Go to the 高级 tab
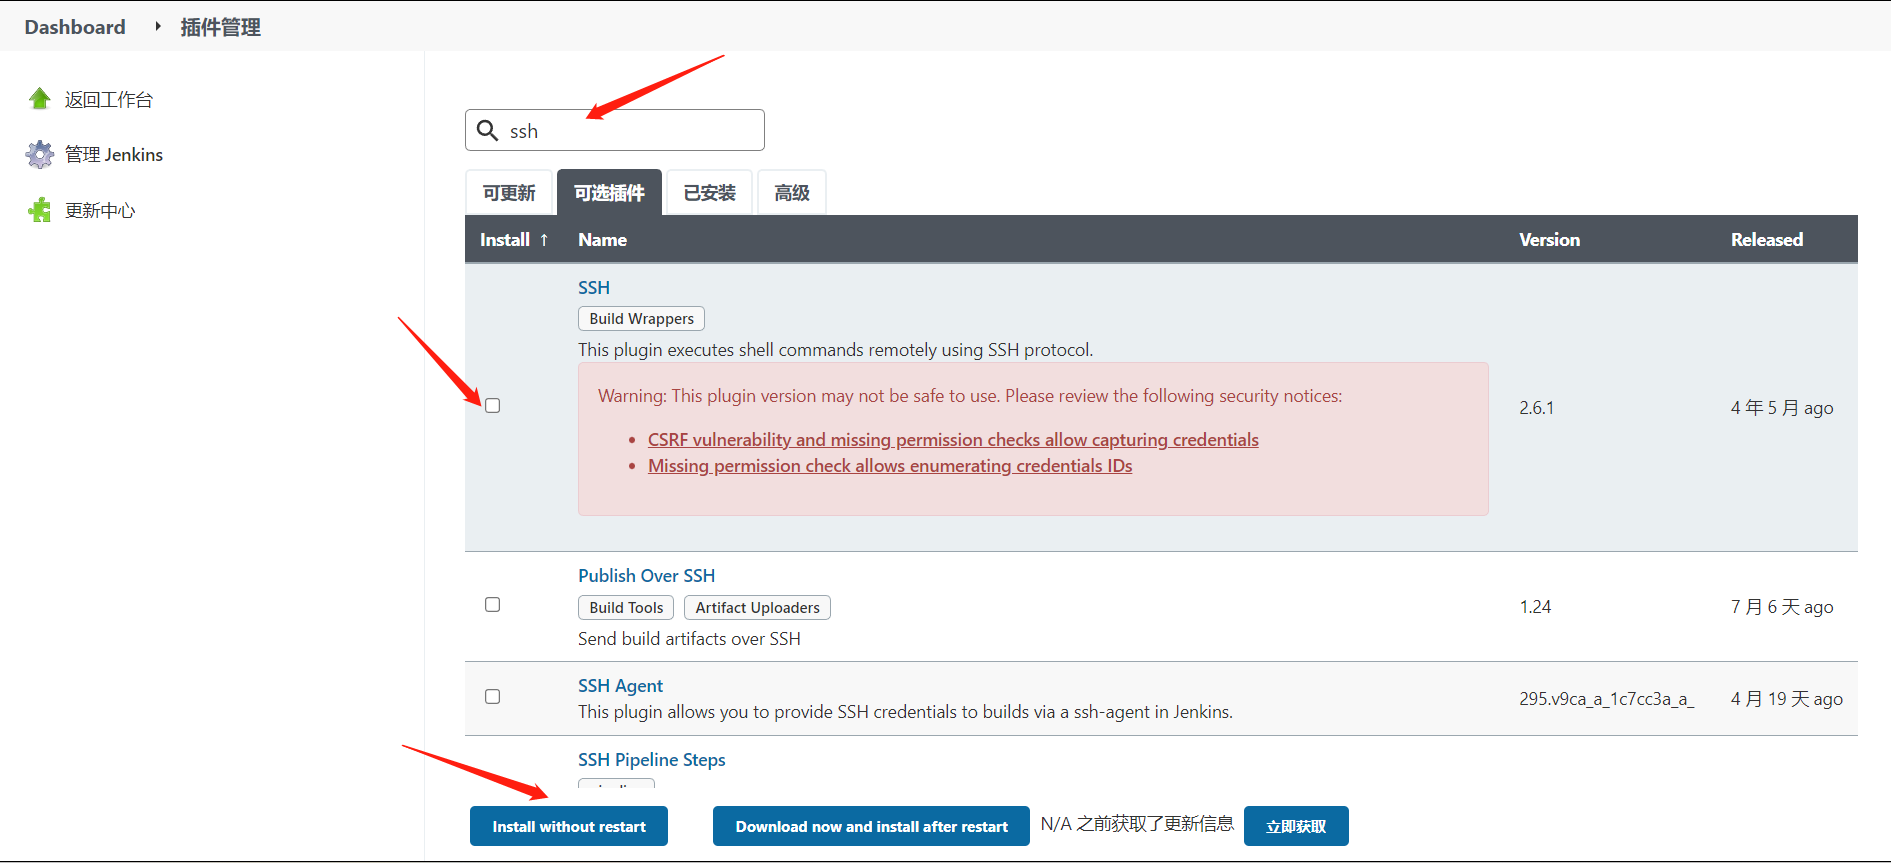Viewport: 1891px width, 863px height. pyautogui.click(x=791, y=193)
